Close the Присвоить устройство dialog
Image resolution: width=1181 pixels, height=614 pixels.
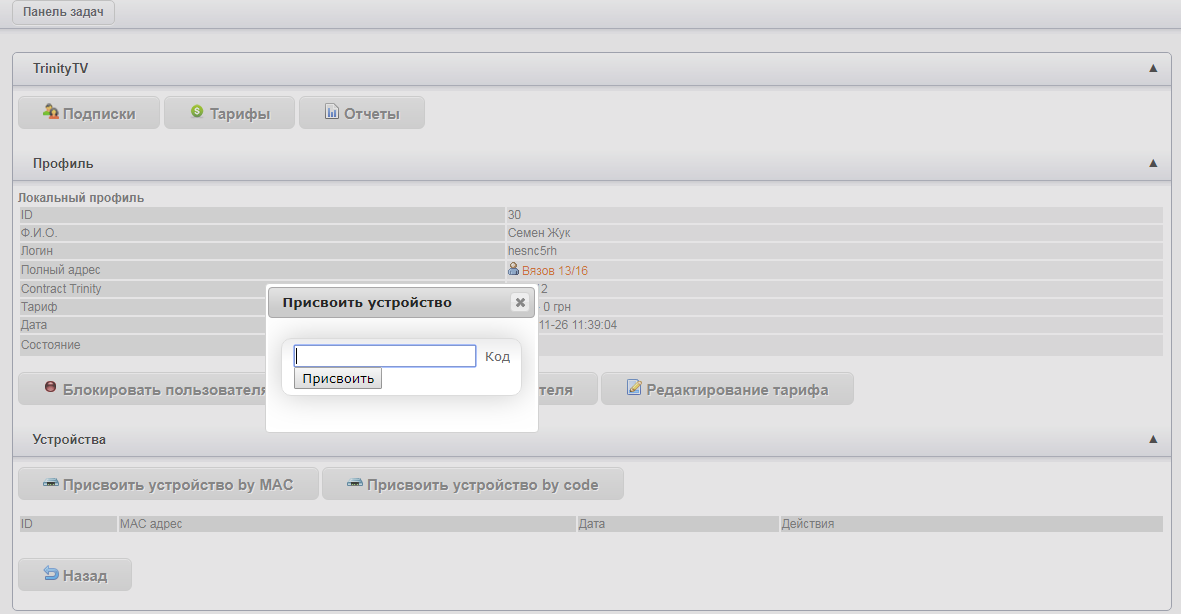point(519,302)
